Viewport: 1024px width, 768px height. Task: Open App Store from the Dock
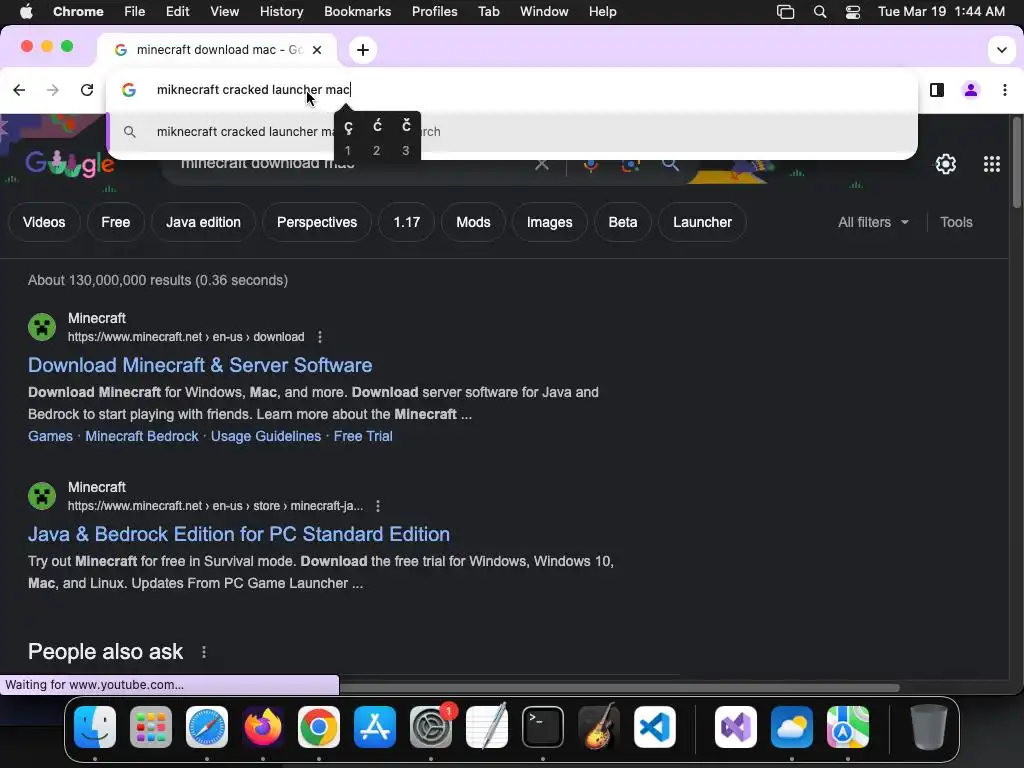[375, 727]
